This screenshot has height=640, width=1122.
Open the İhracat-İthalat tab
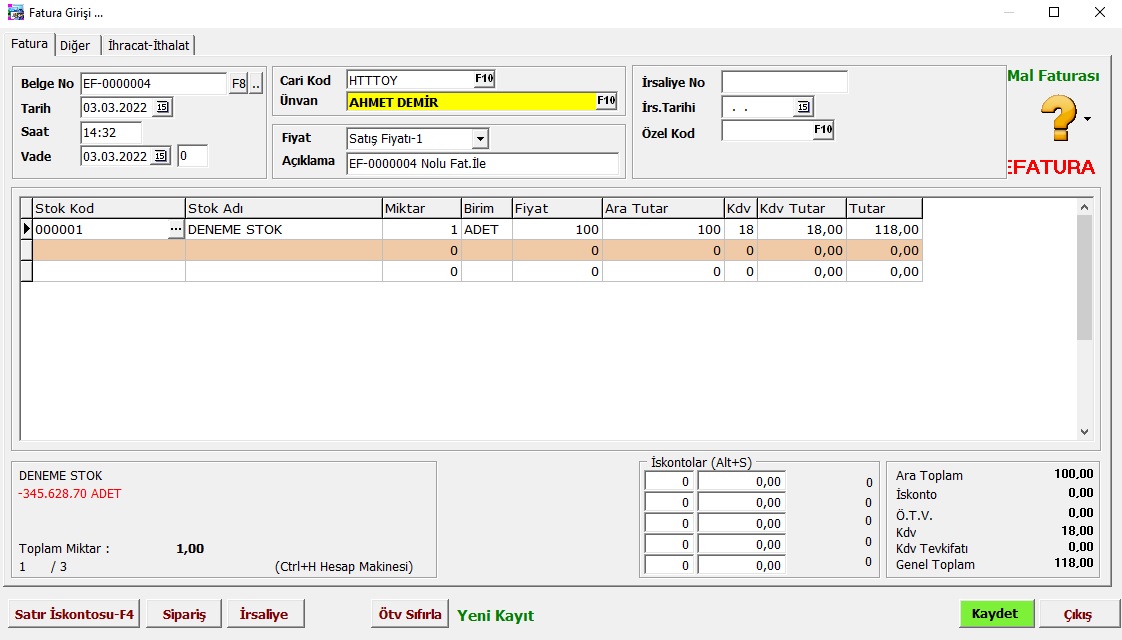[148, 45]
